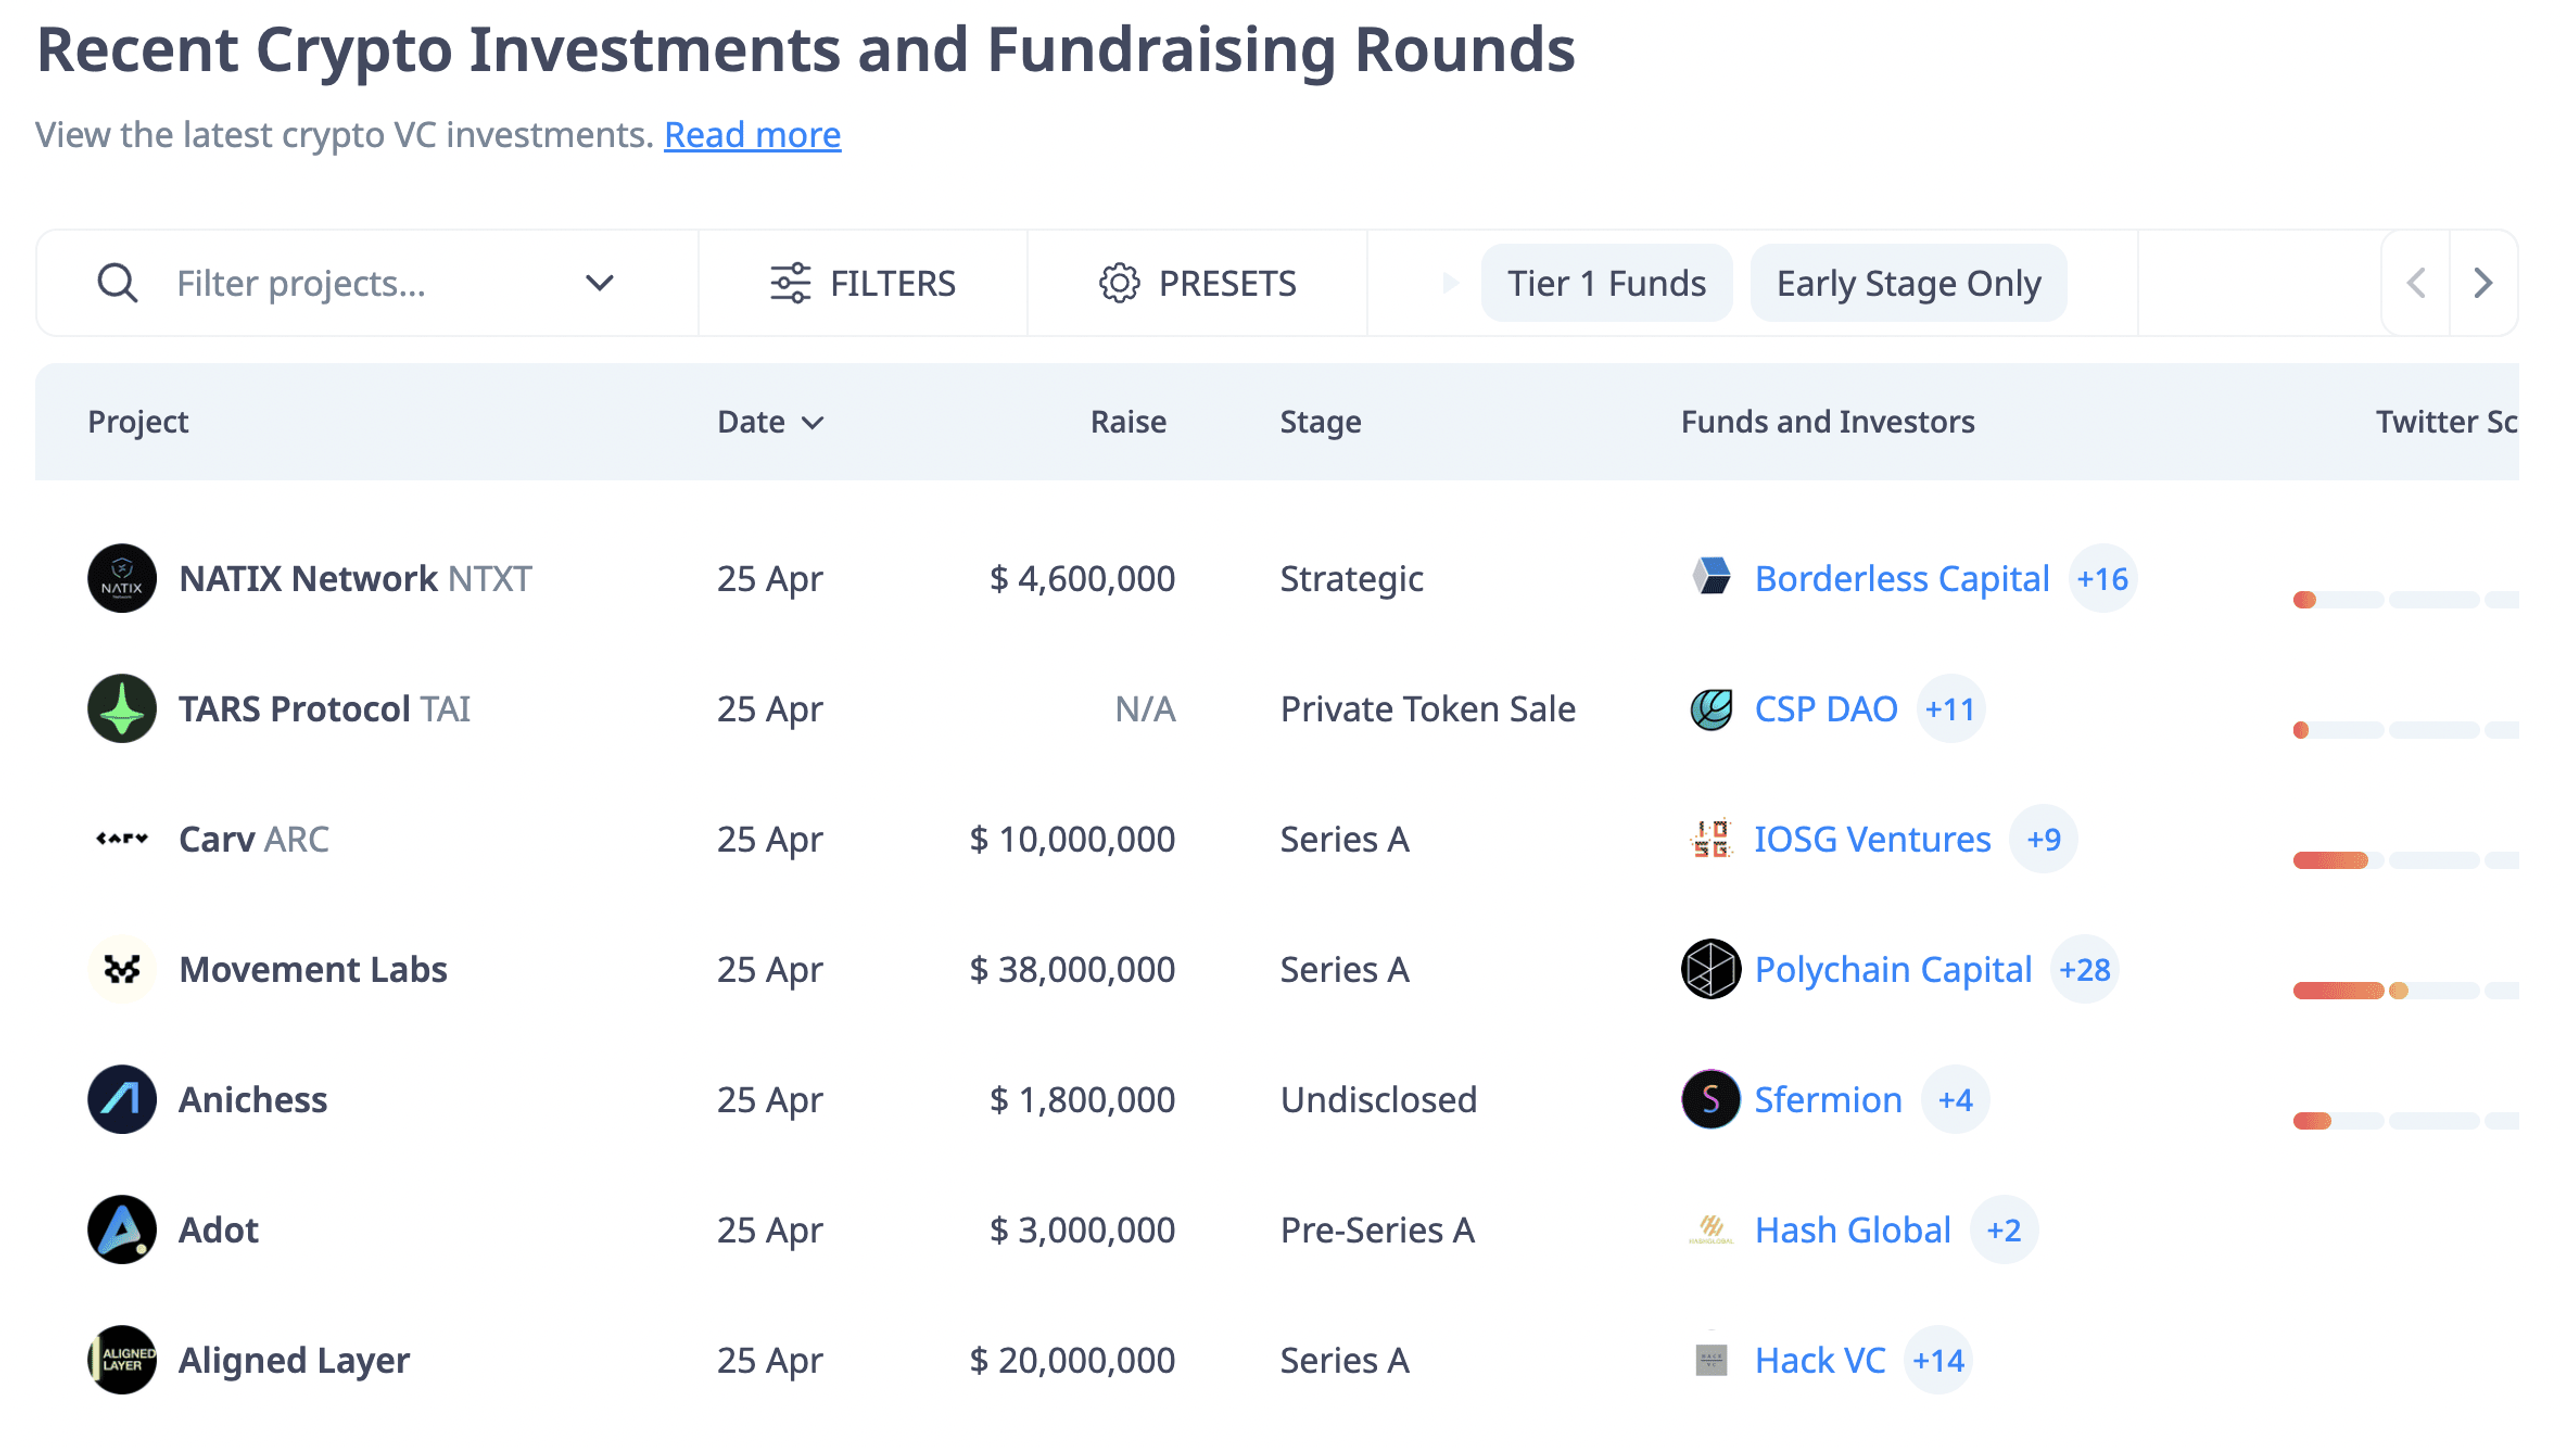This screenshot has height=1448, width=2560.
Task: Expand the +2 investors for Adot
Action: (x=2003, y=1228)
